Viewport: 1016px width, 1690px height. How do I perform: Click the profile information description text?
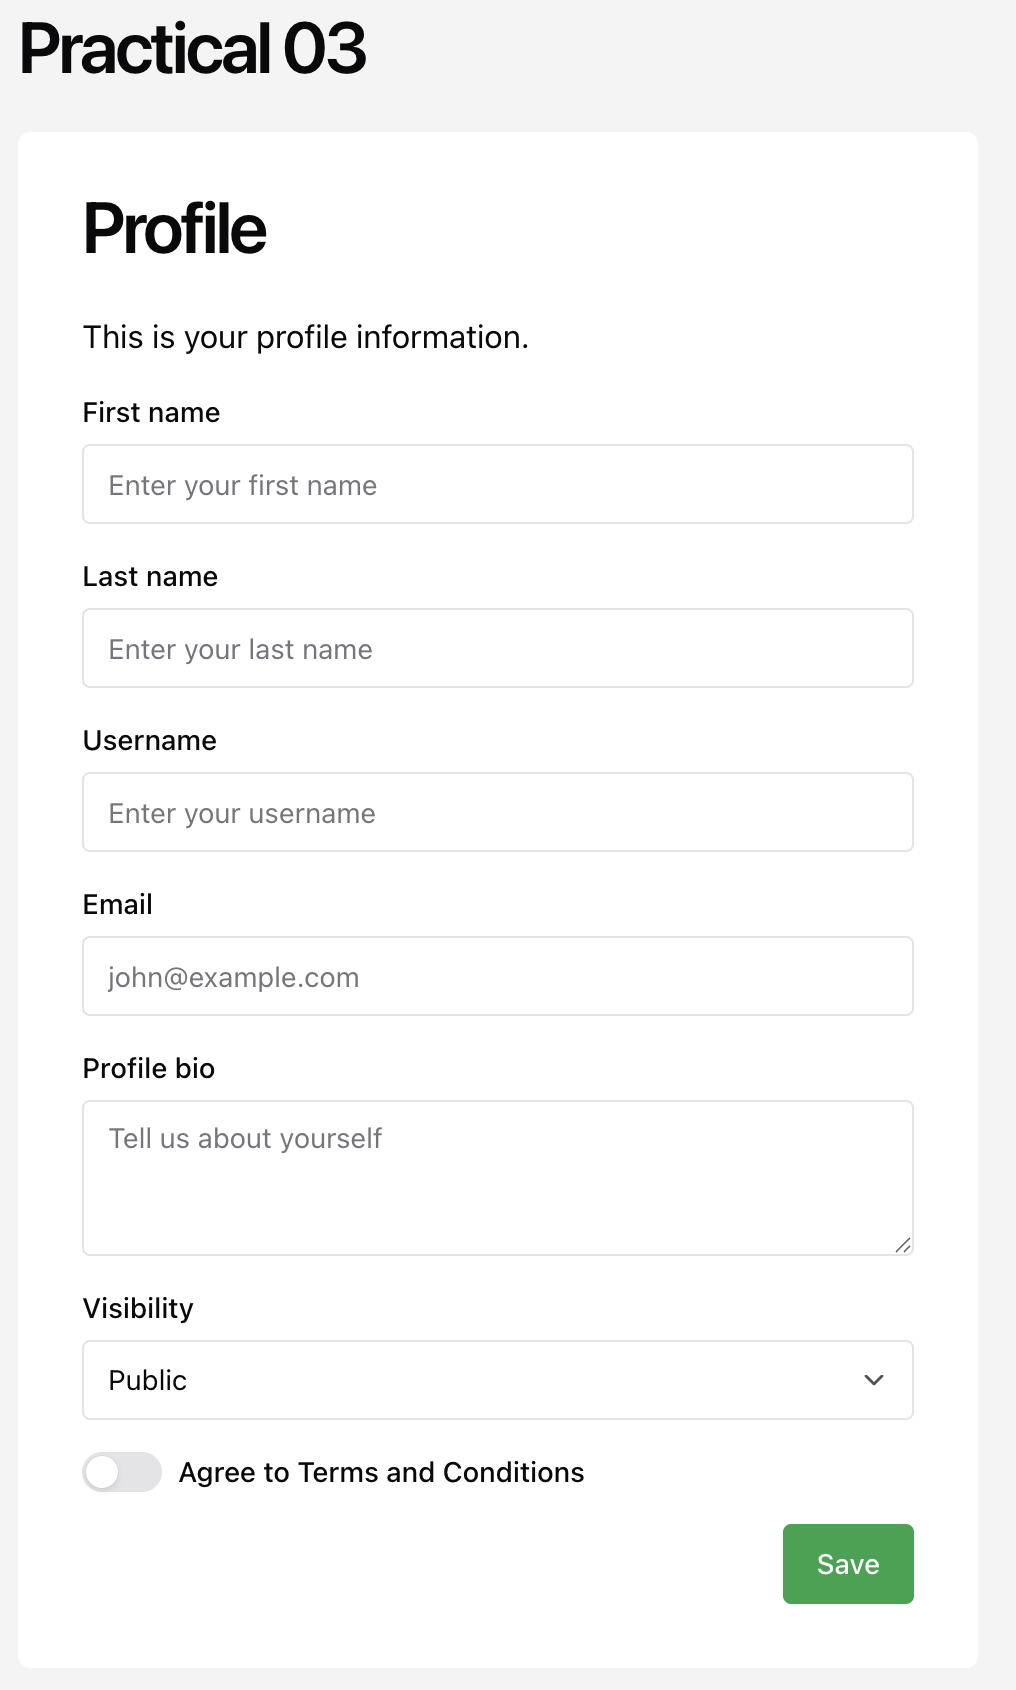click(305, 337)
